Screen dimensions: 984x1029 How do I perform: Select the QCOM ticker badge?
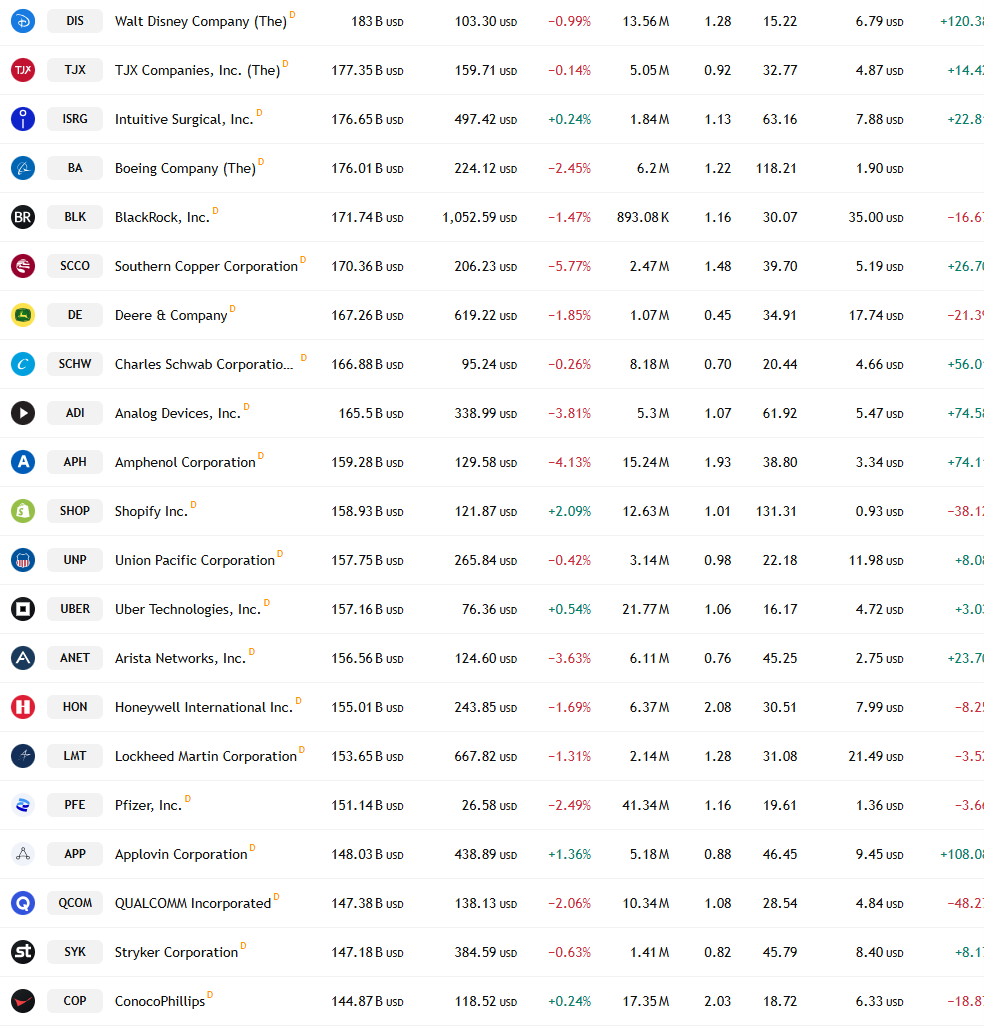pos(75,903)
